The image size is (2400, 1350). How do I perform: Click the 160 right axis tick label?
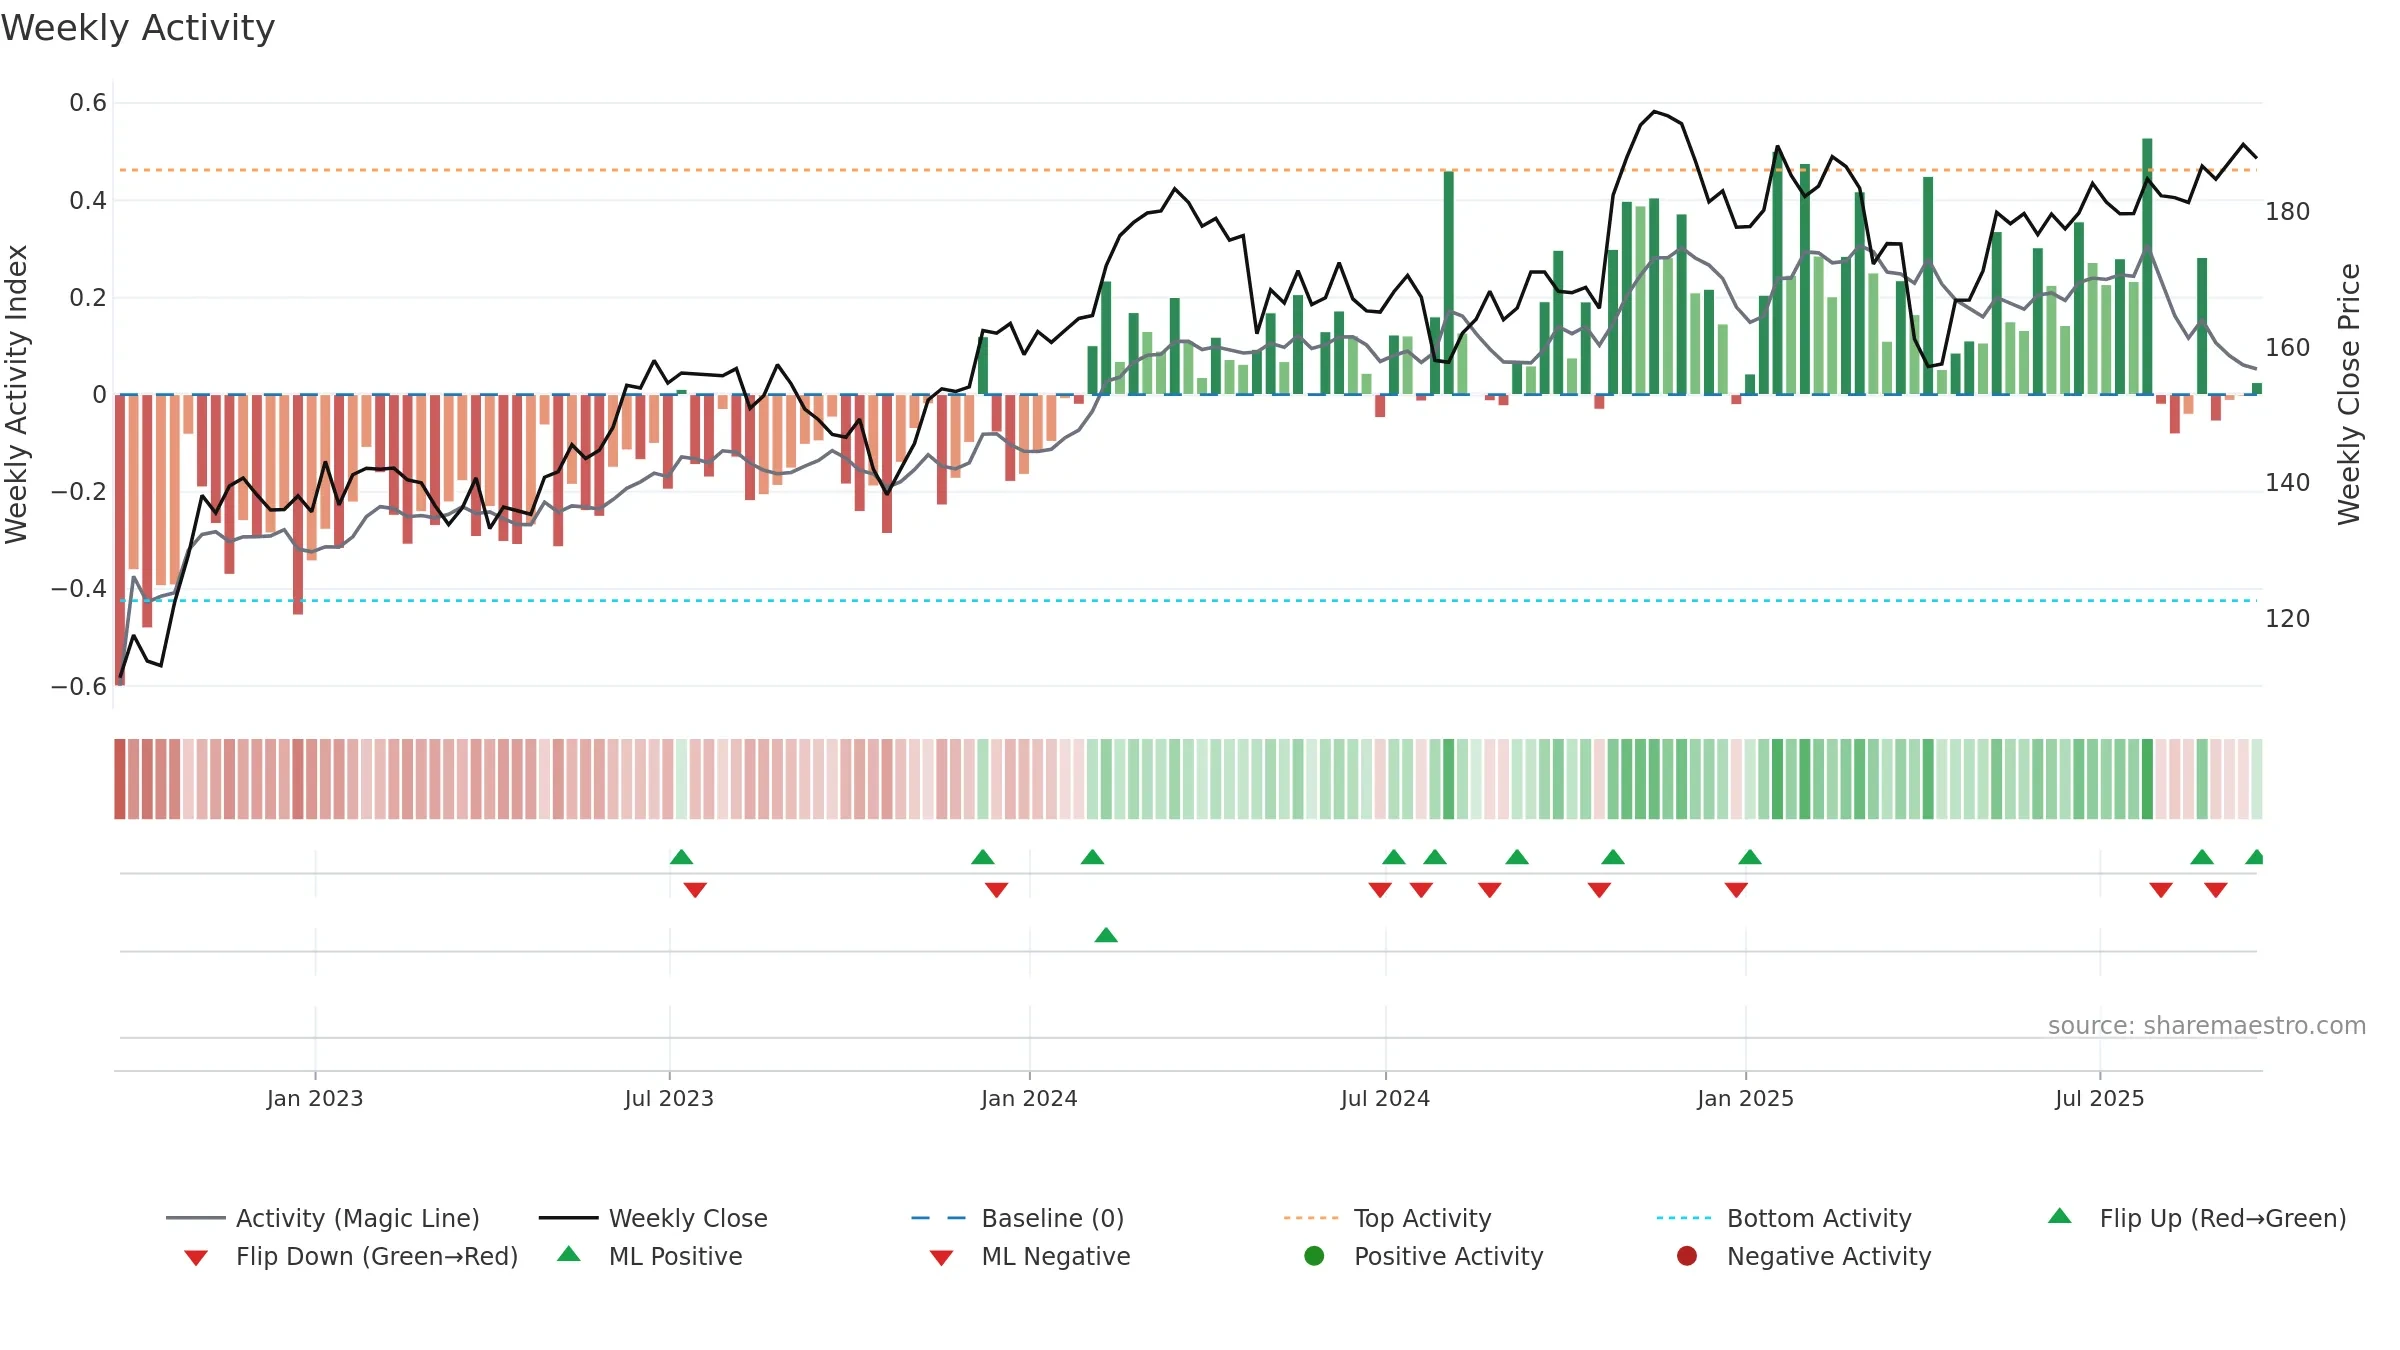[x=2288, y=348]
